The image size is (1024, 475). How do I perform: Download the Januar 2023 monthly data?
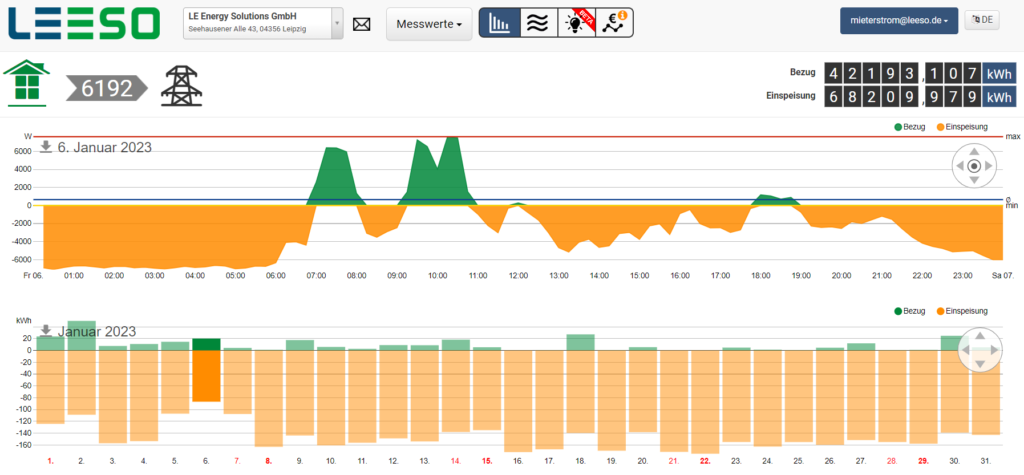pos(46,329)
